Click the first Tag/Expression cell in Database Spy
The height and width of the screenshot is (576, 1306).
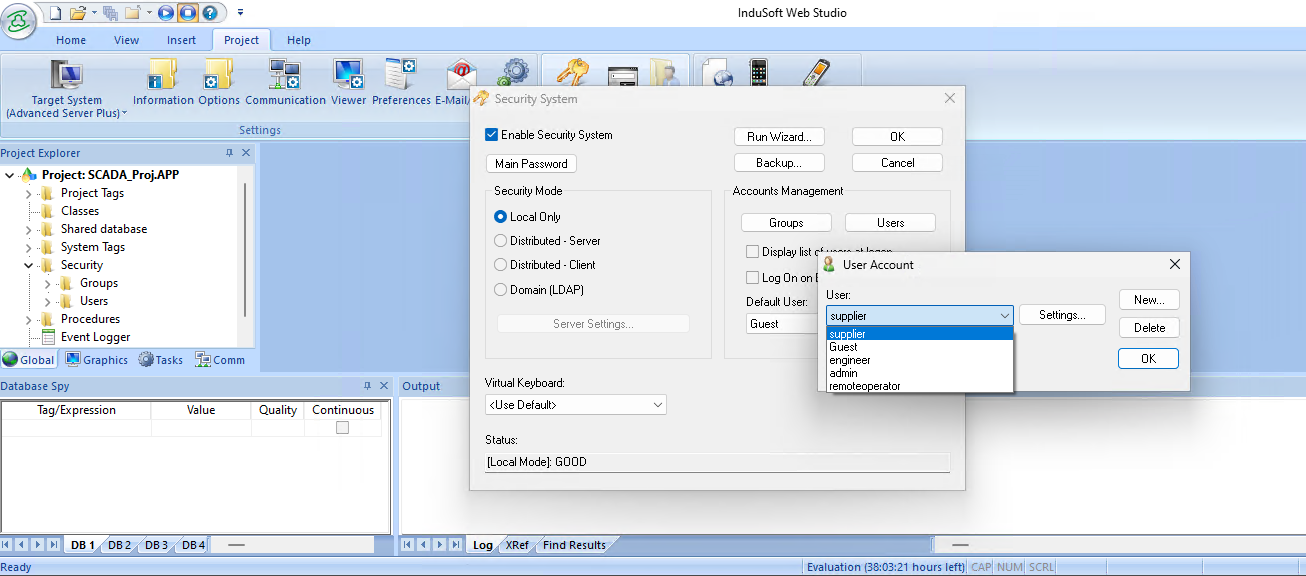pyautogui.click(x=76, y=428)
